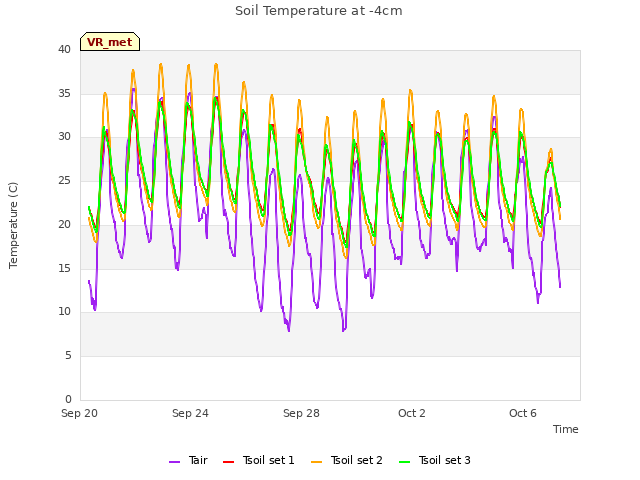The image size is (640, 480).
Task: Click the Temperature (C) y-axis label
Action: tap(13, 225)
